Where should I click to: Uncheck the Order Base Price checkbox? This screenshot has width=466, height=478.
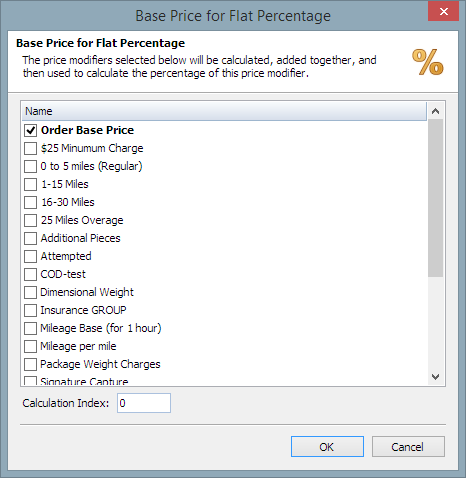coord(30,130)
